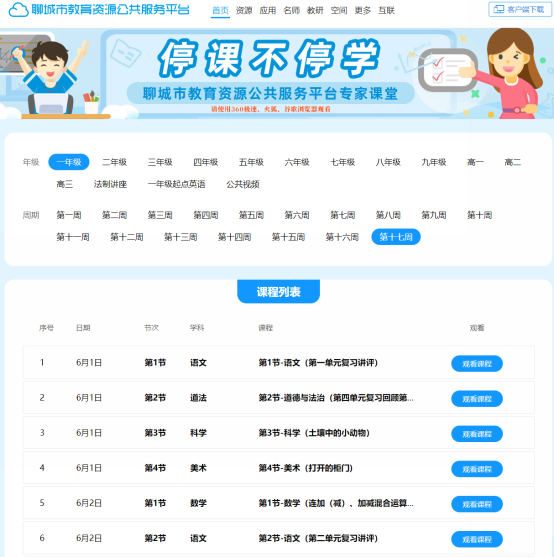Watch the 第1节-语文 第一单元复习讲评 course

coord(477,364)
